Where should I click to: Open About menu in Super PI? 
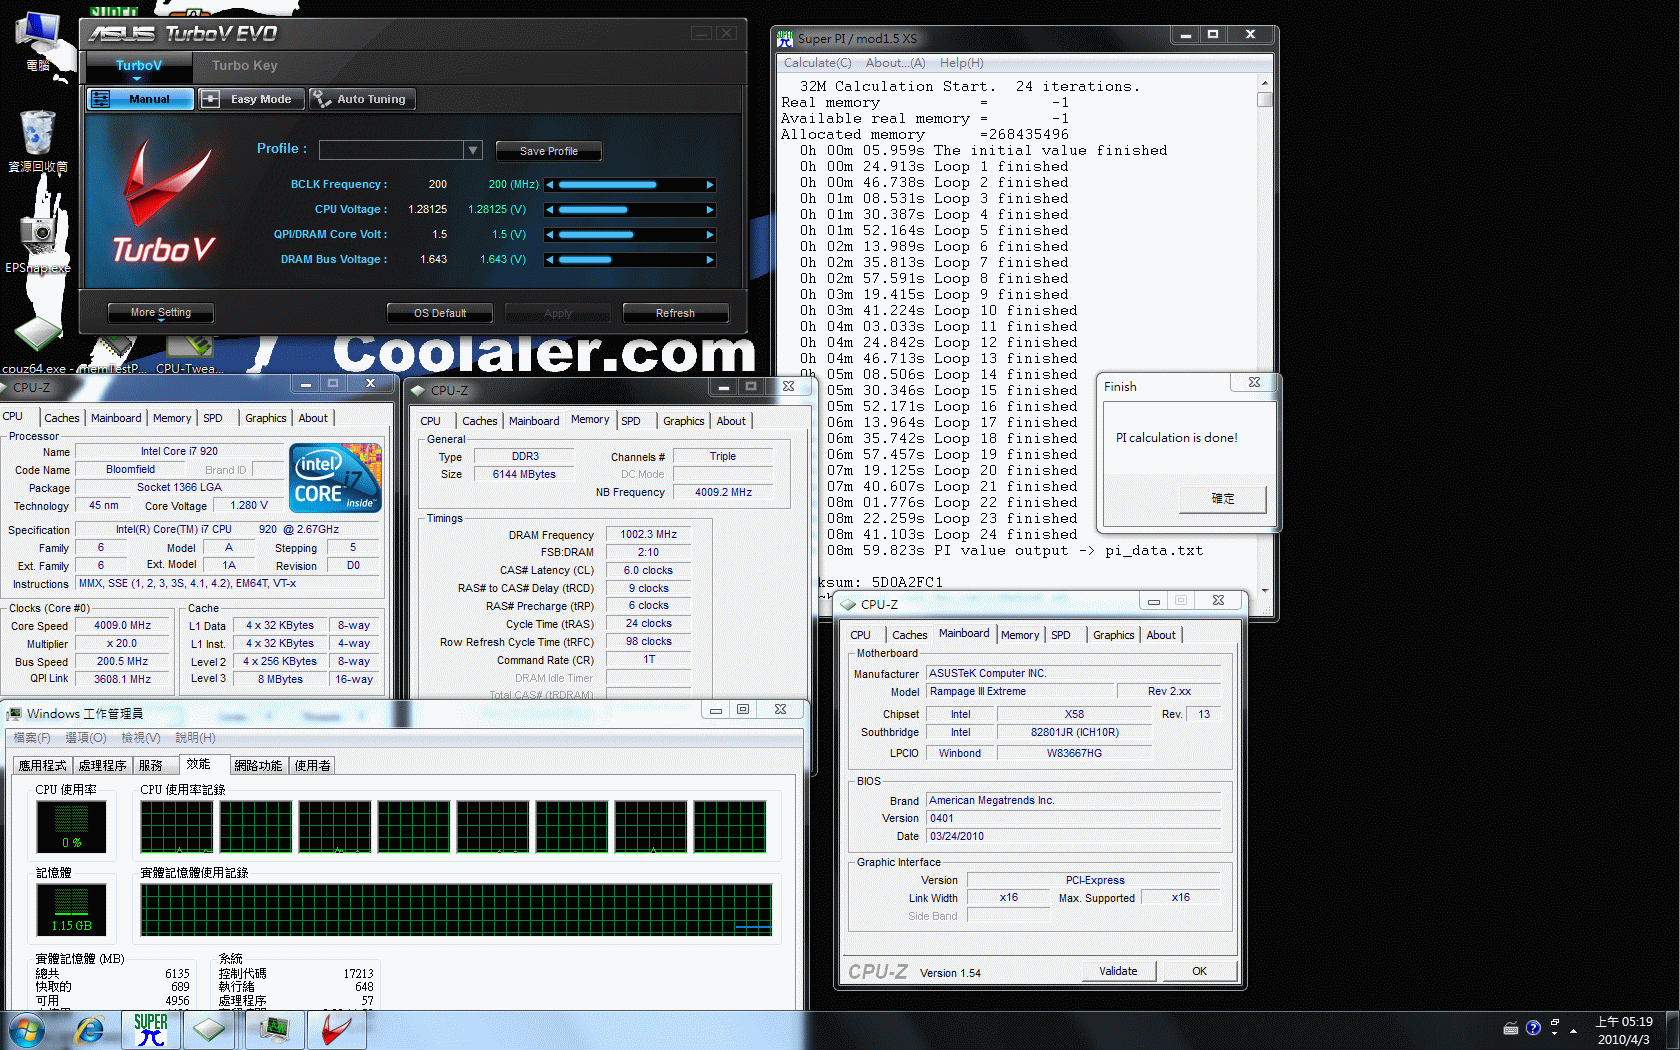point(895,63)
